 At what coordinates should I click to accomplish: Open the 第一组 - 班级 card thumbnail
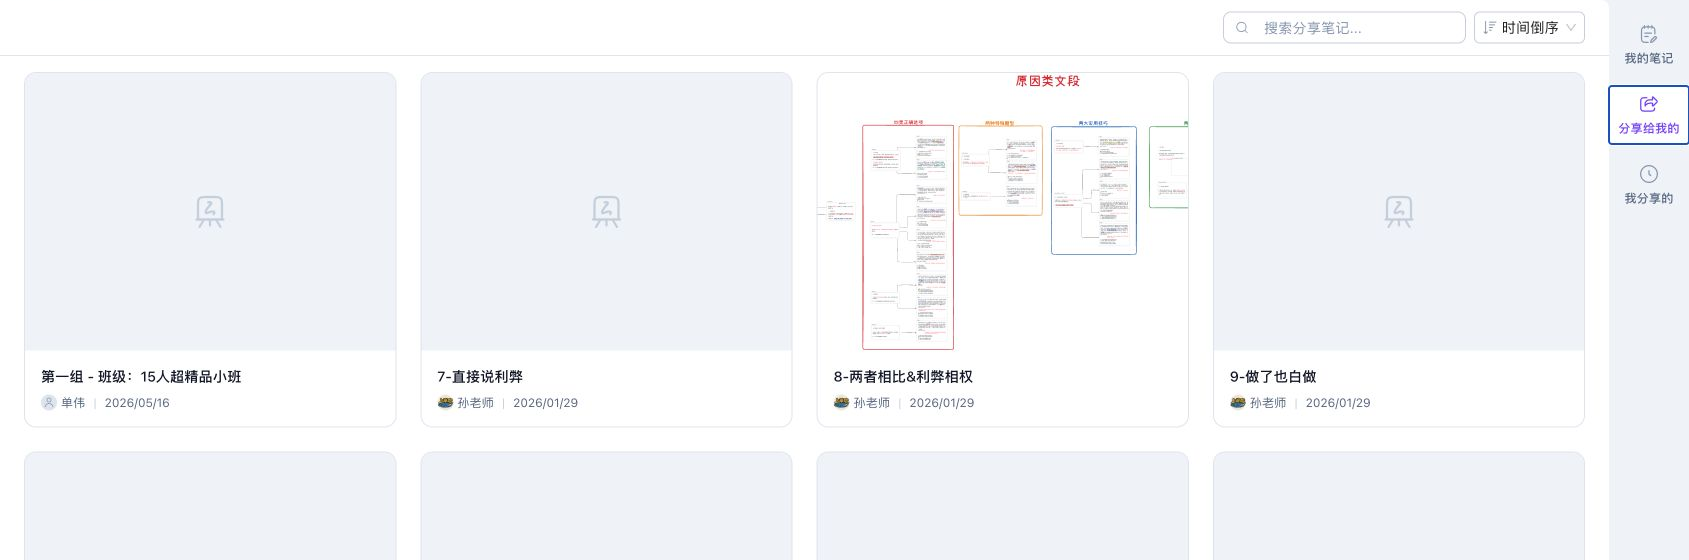coord(210,211)
